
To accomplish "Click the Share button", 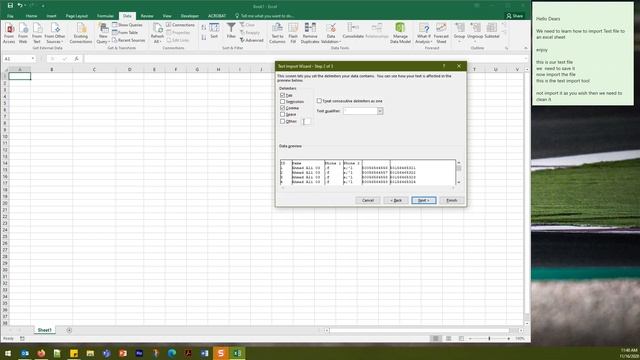I will tap(514, 16).
